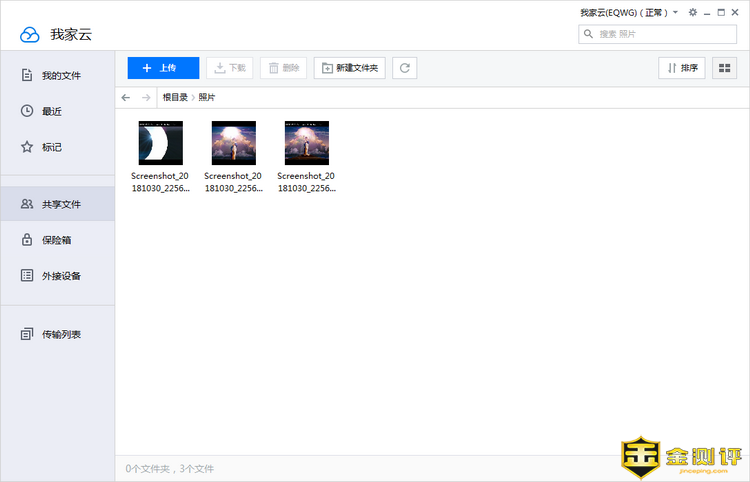The height and width of the screenshot is (482, 750).
Task: Click the 下载 download button
Action: [x=229, y=68]
